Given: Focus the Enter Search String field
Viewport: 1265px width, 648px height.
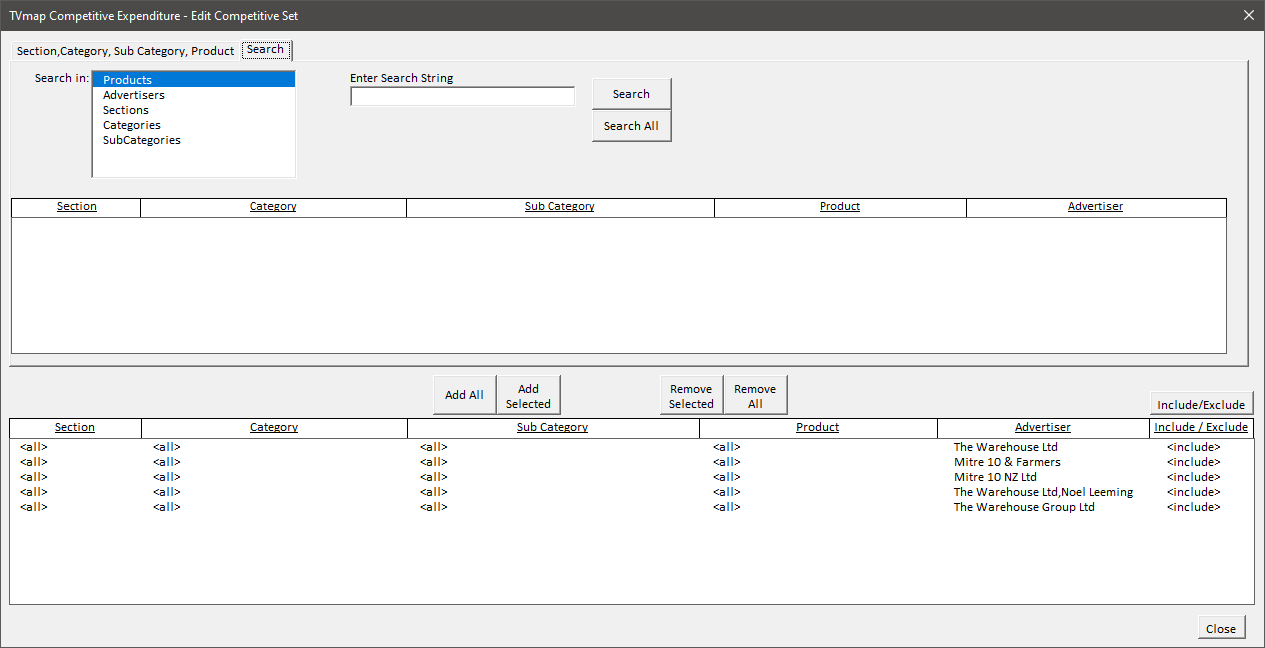Looking at the screenshot, I should (x=463, y=96).
